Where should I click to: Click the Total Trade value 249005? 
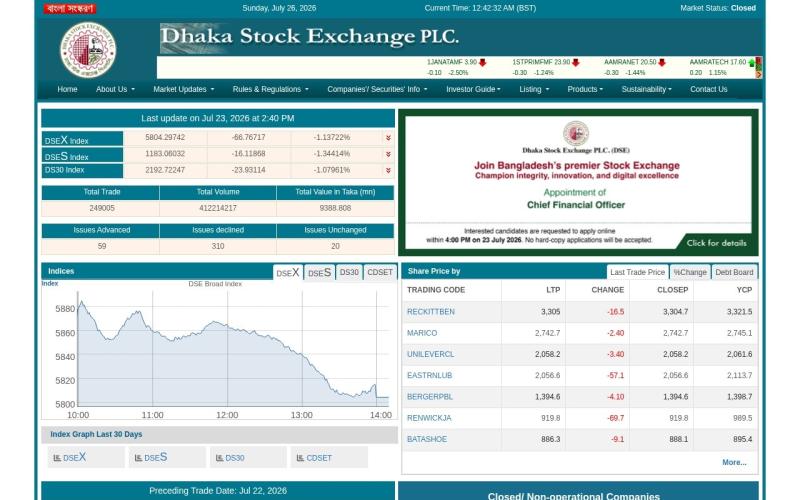tap(102, 208)
